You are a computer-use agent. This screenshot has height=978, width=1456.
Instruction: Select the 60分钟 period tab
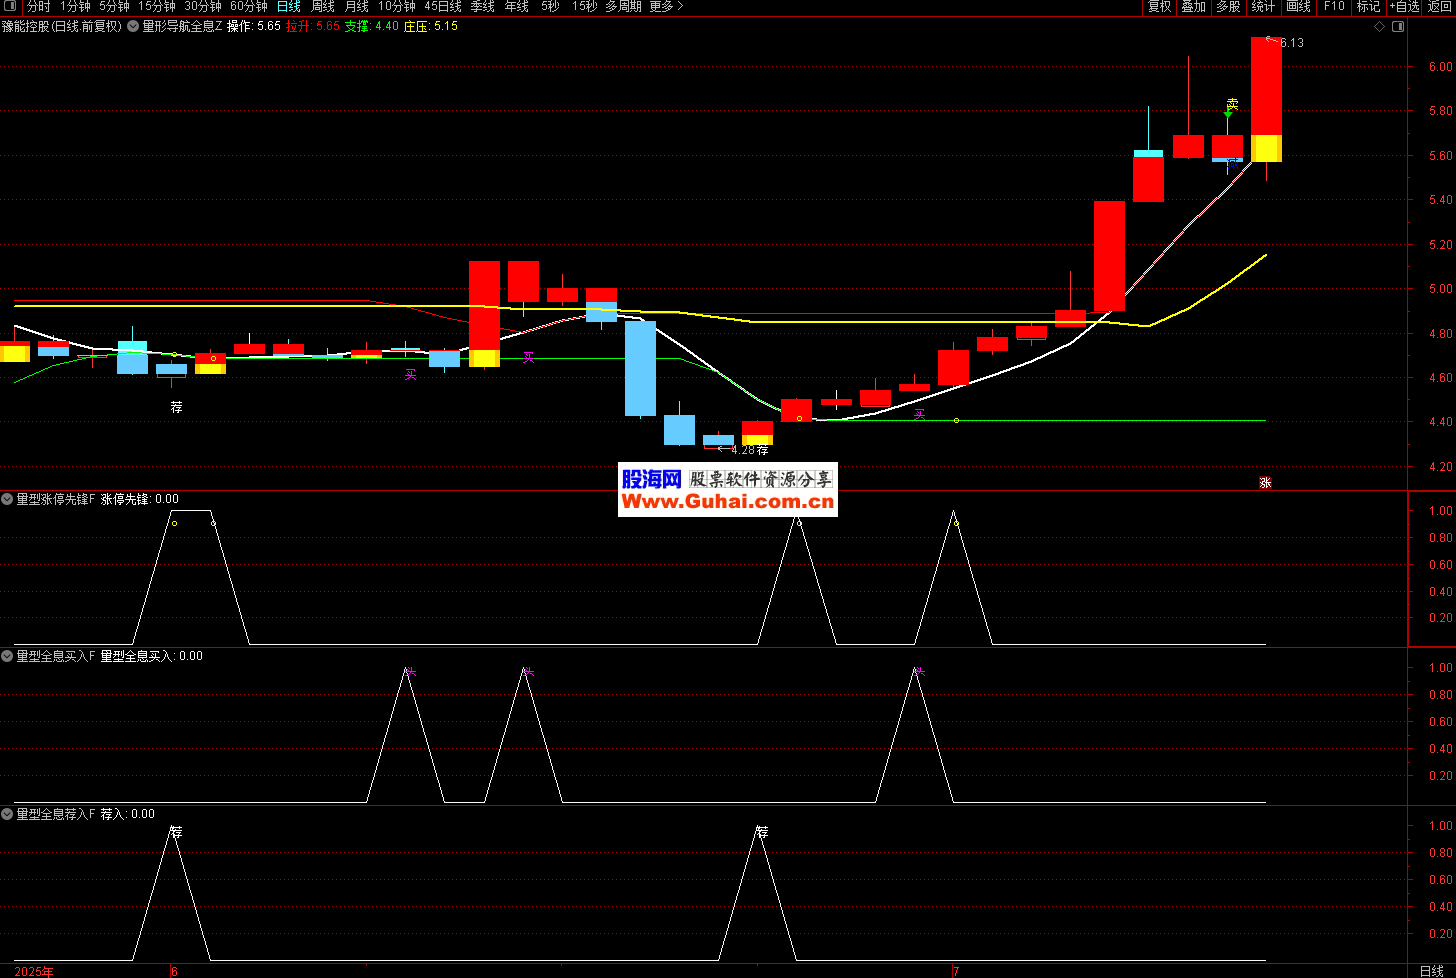click(x=249, y=7)
